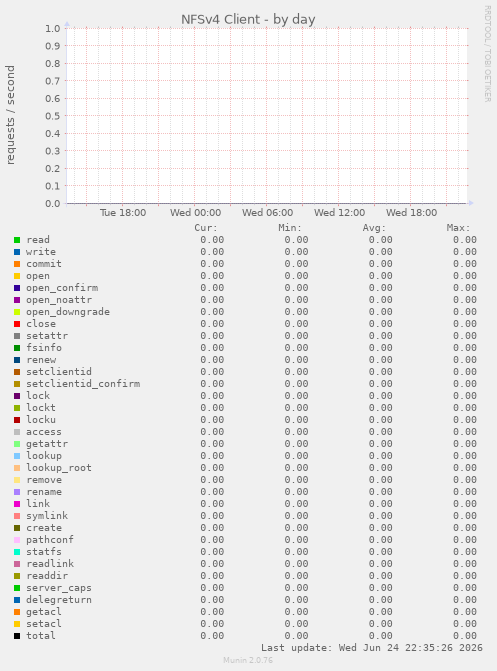Click the graph title NFSv4 Client - by day
This screenshot has height=671, width=497.
[248, 20]
